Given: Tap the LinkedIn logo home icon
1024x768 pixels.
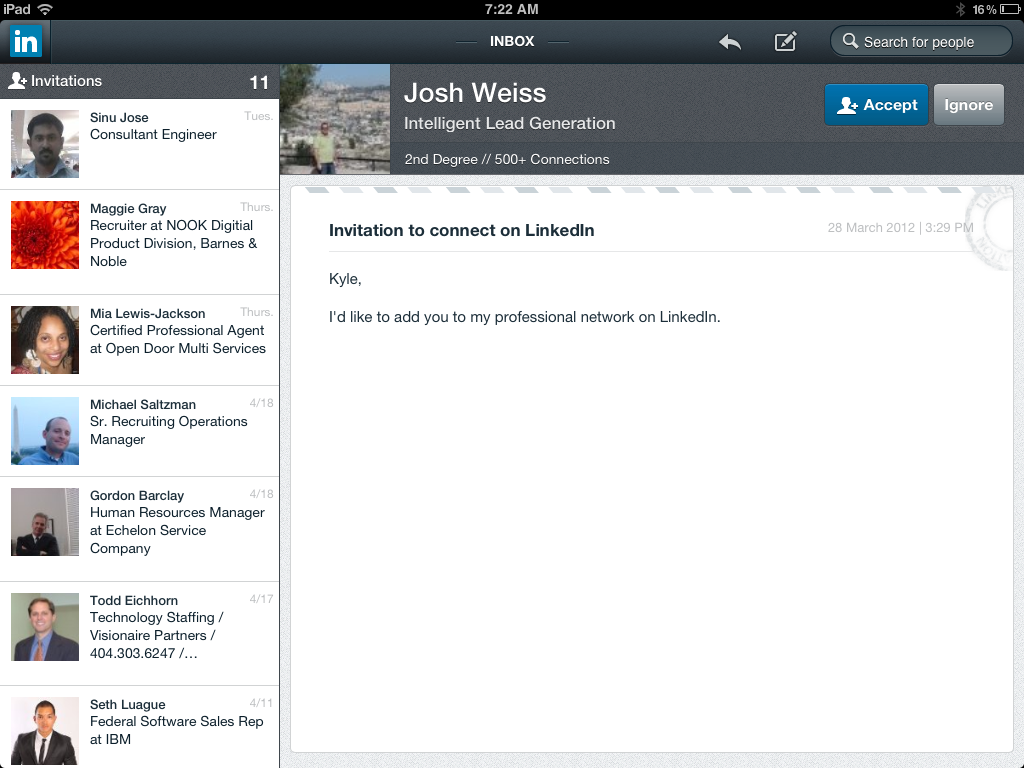Looking at the screenshot, I should click(26, 42).
